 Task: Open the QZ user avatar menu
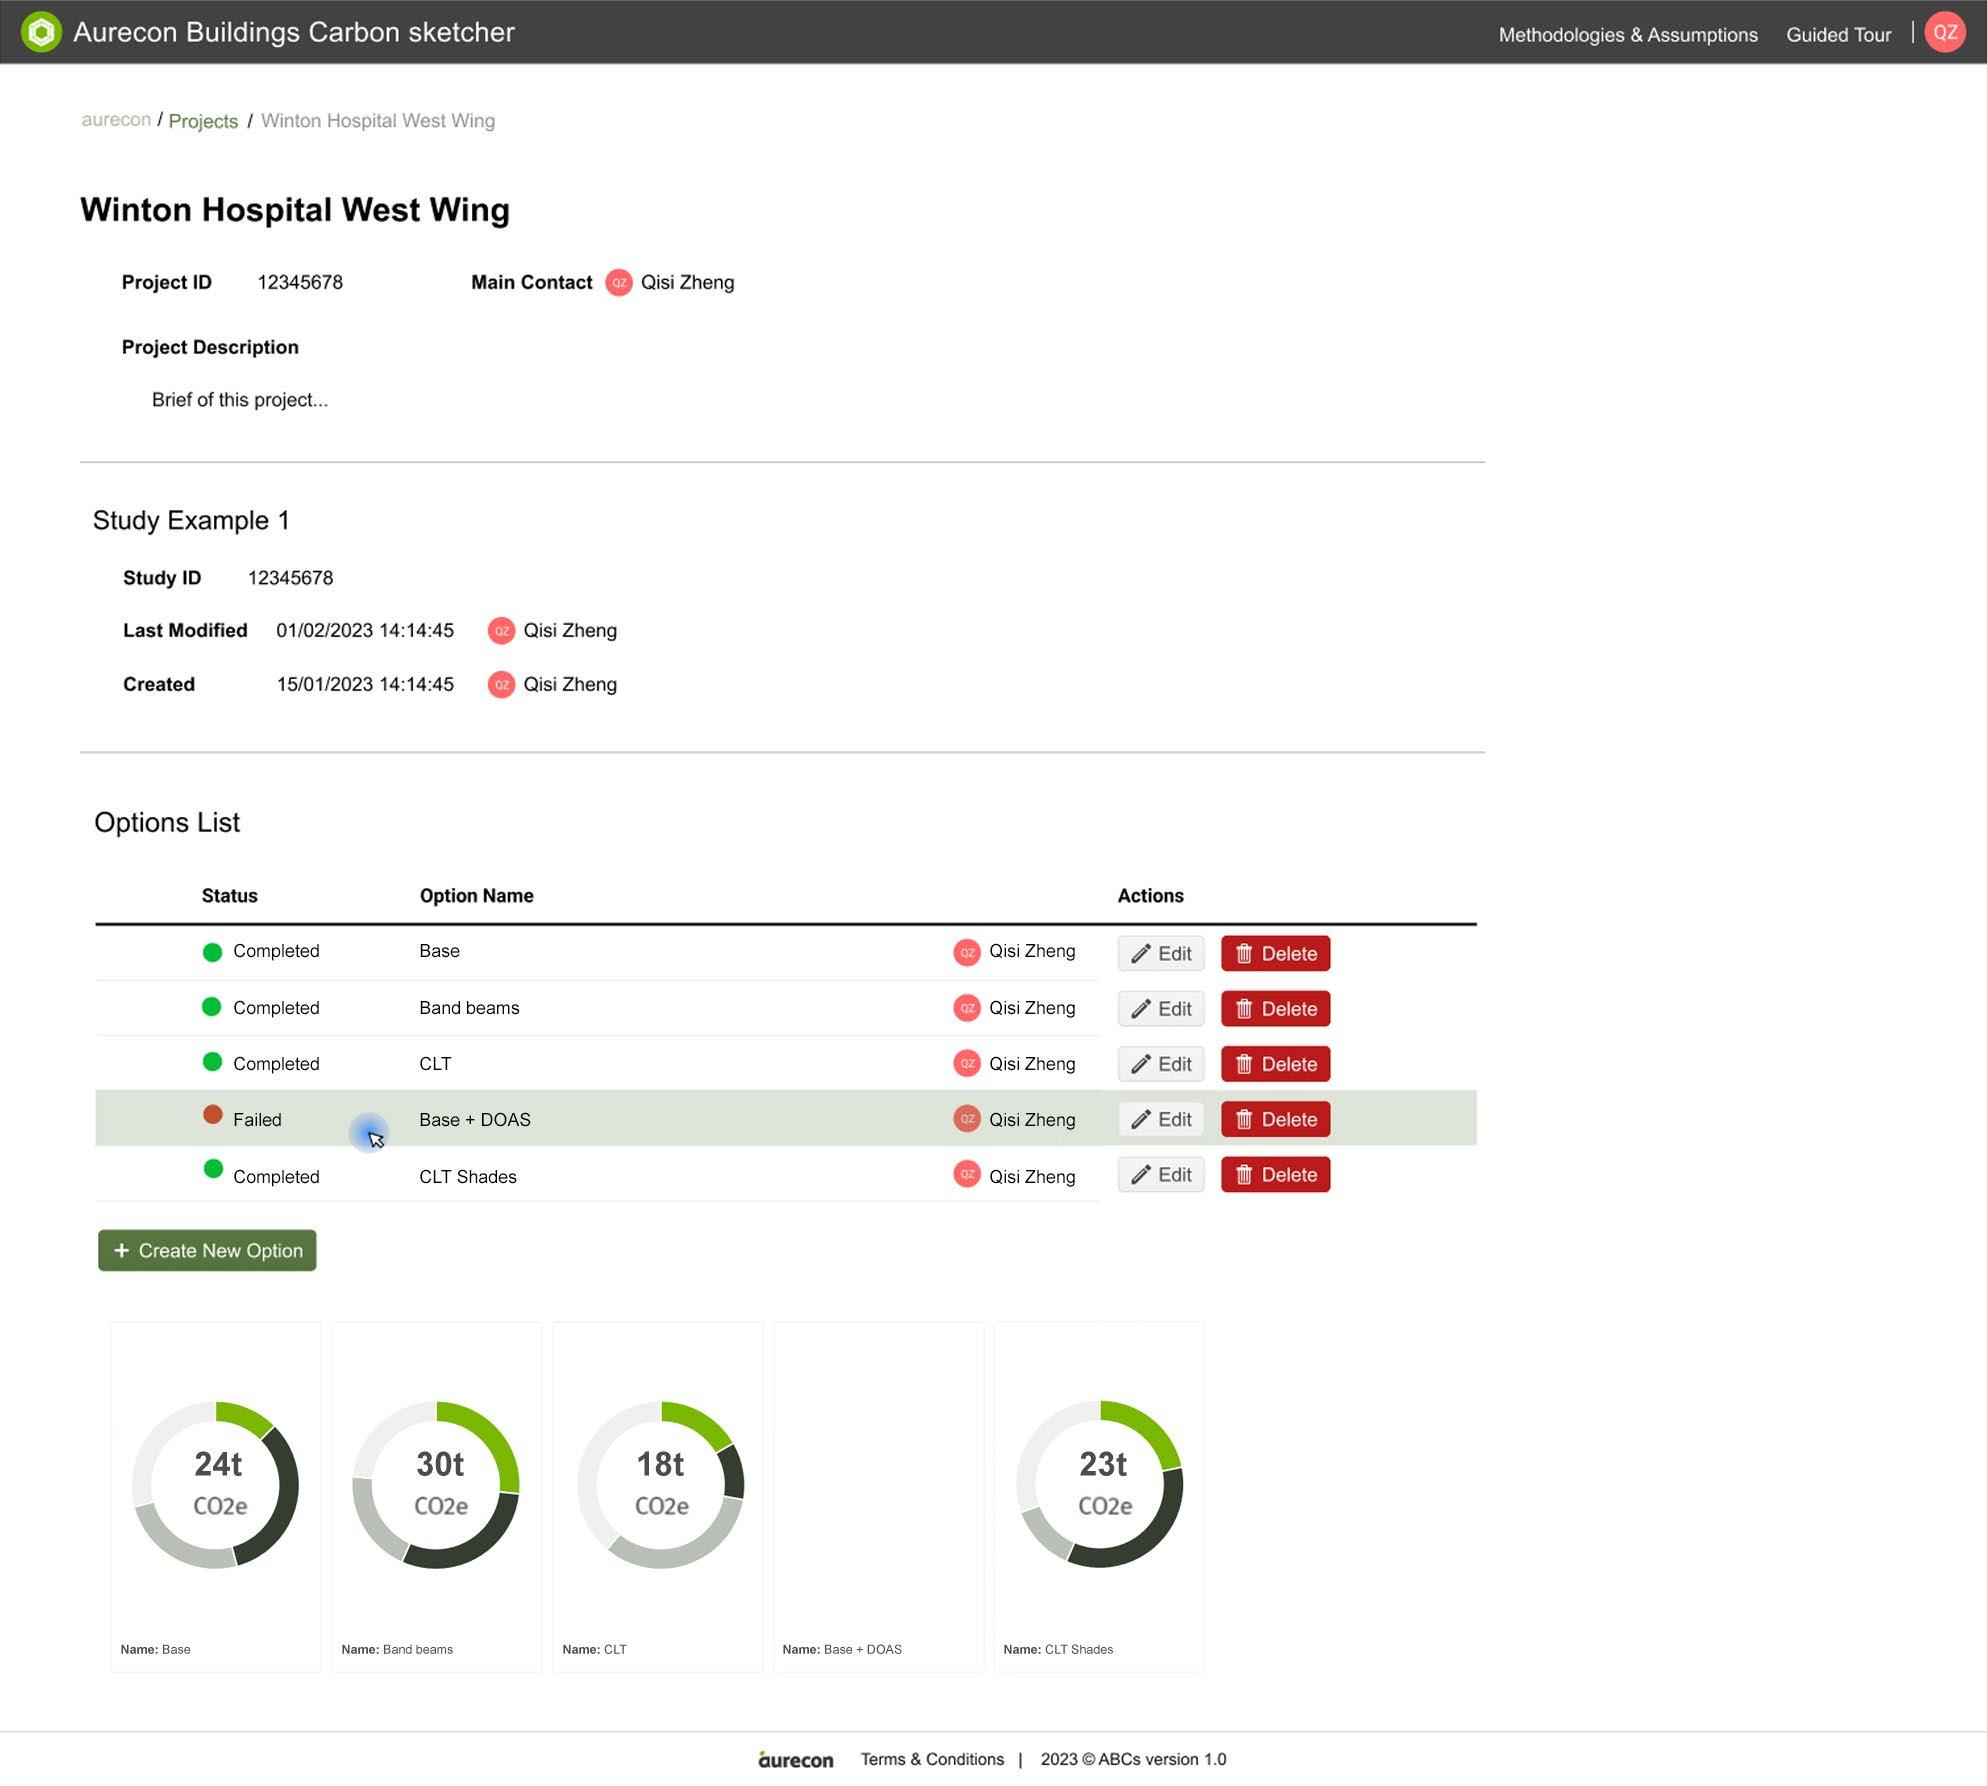coord(1944,33)
